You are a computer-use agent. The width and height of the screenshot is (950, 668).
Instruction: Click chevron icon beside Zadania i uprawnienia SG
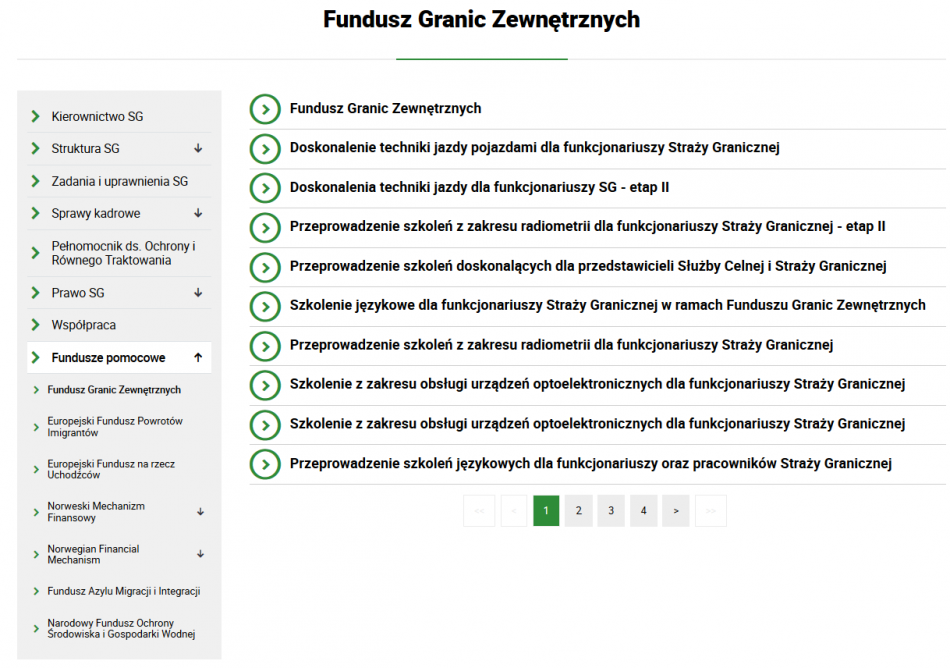pos(37,182)
